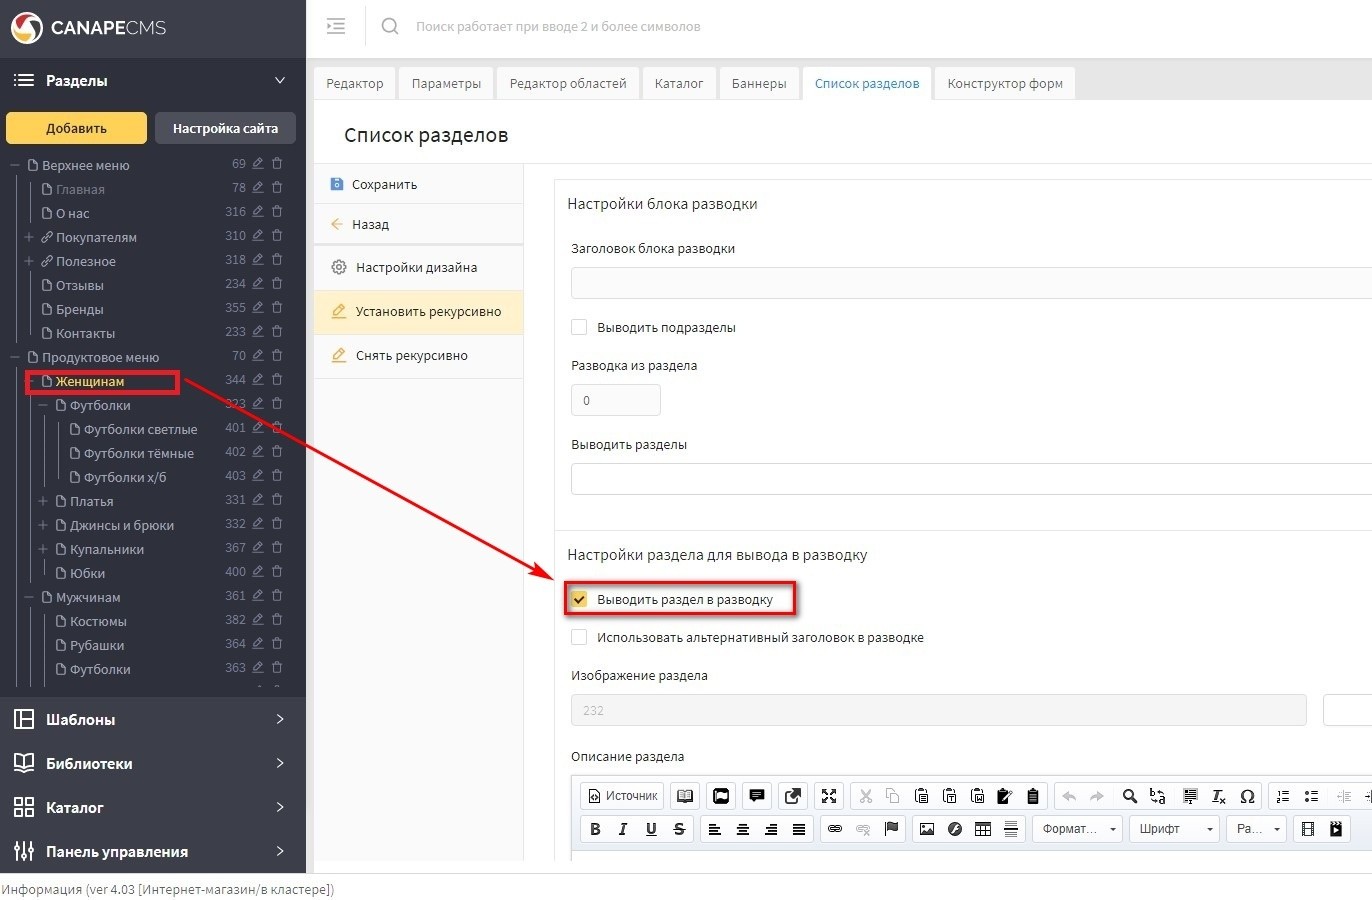Uncheck Выводить раздел в разводку

(579, 599)
